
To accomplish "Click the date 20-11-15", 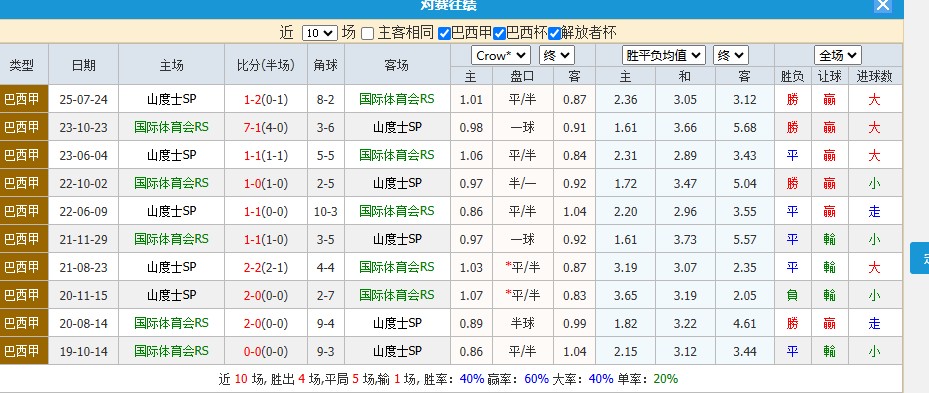I will 84,295.
